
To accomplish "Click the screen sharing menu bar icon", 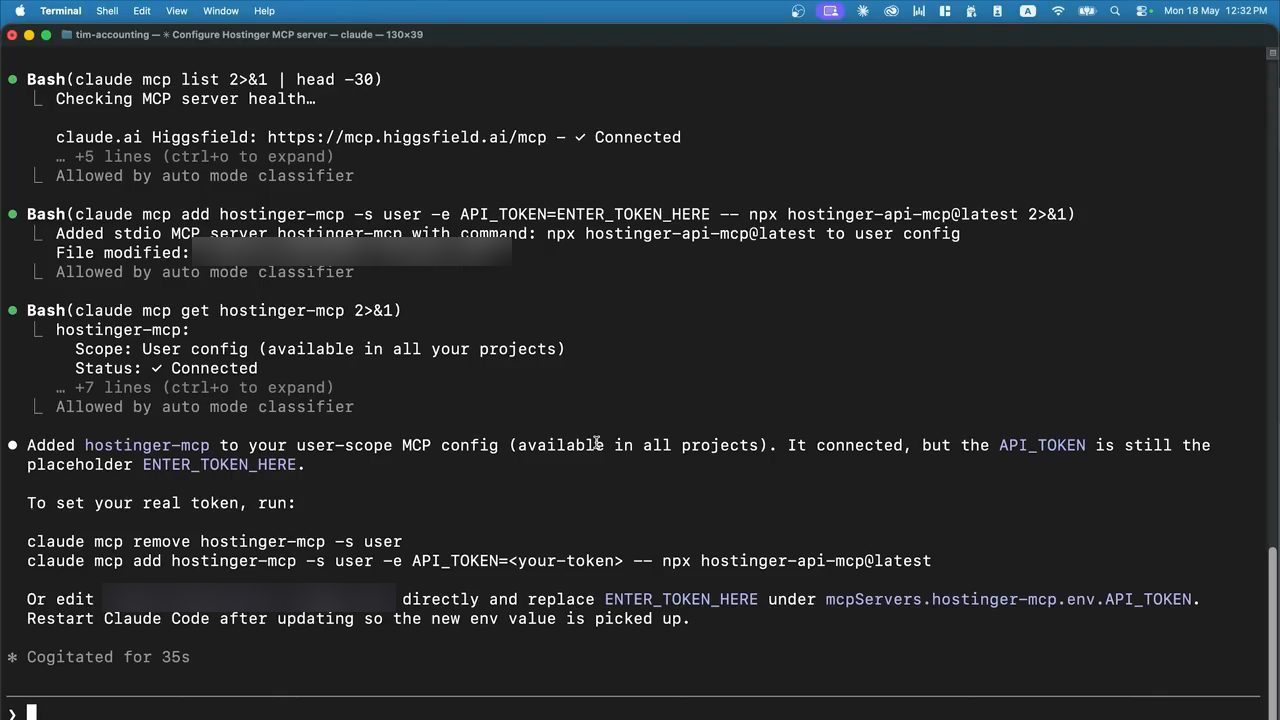I will click(x=829, y=11).
